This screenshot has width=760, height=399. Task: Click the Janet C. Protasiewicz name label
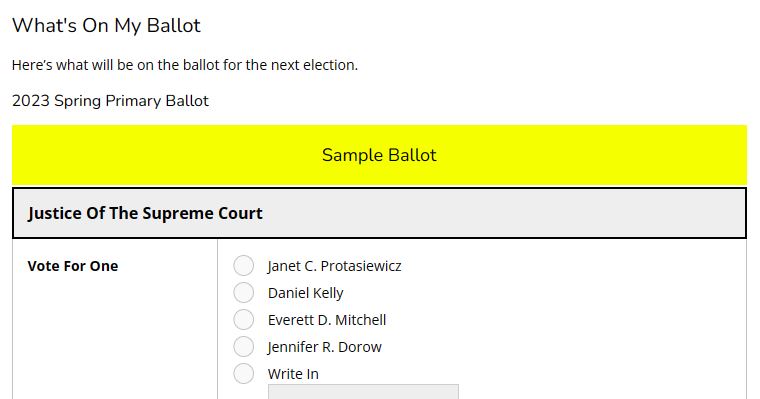pyautogui.click(x=334, y=266)
